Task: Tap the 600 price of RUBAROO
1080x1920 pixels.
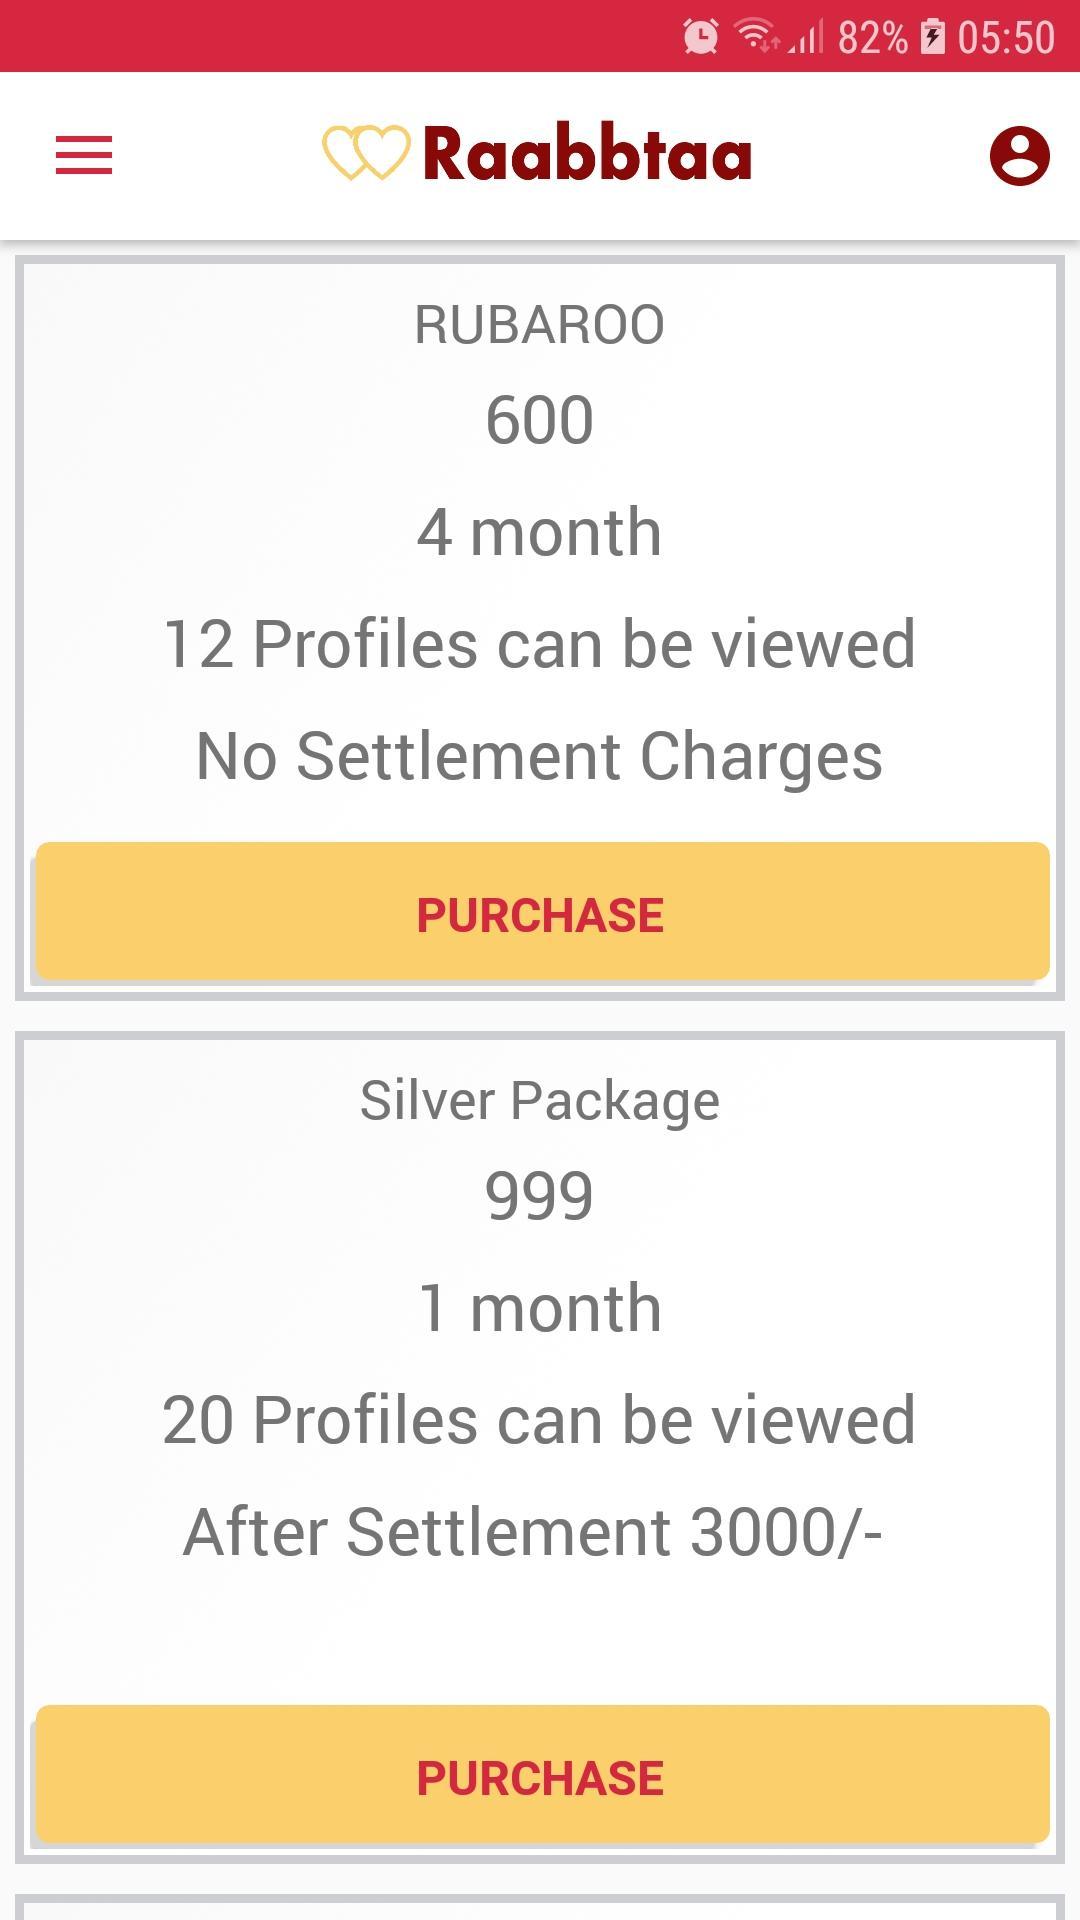Action: point(540,420)
